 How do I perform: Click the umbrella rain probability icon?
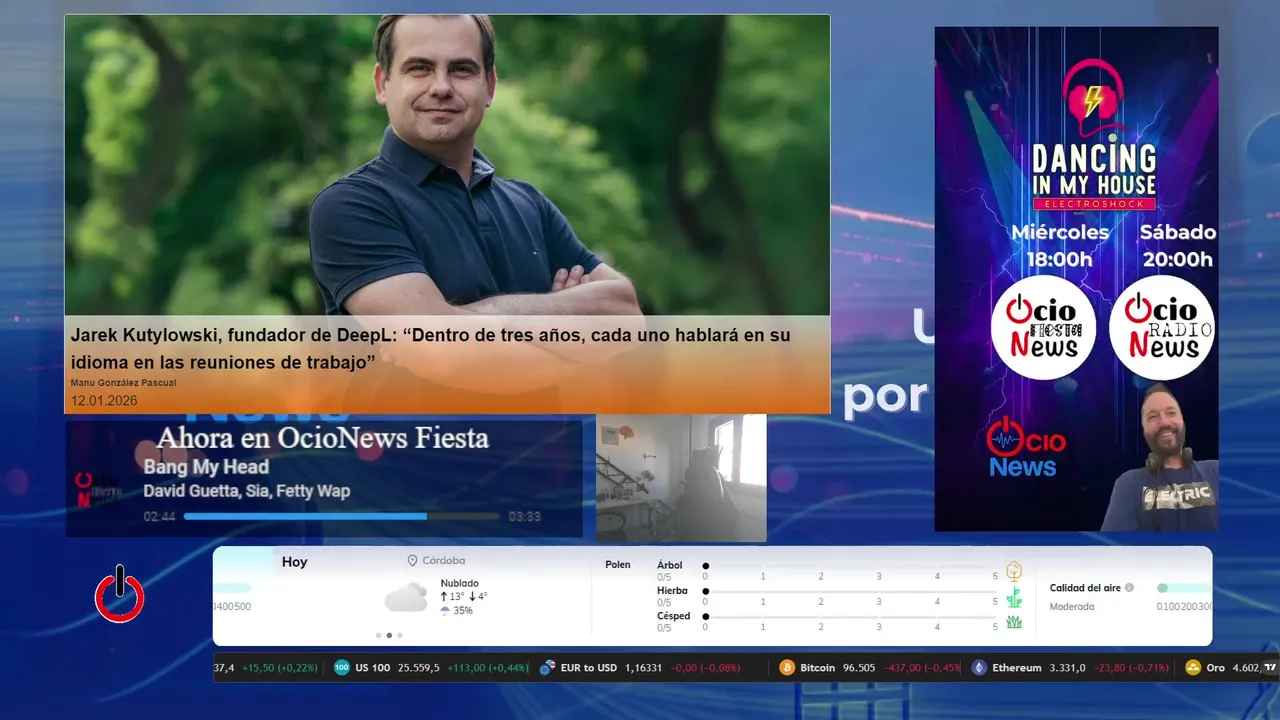click(445, 610)
